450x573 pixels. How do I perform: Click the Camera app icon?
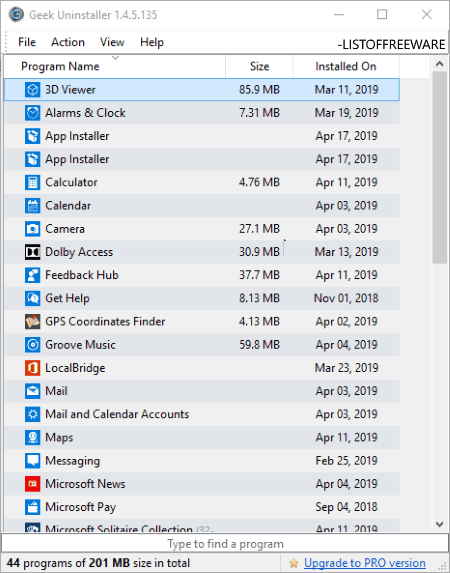33,229
